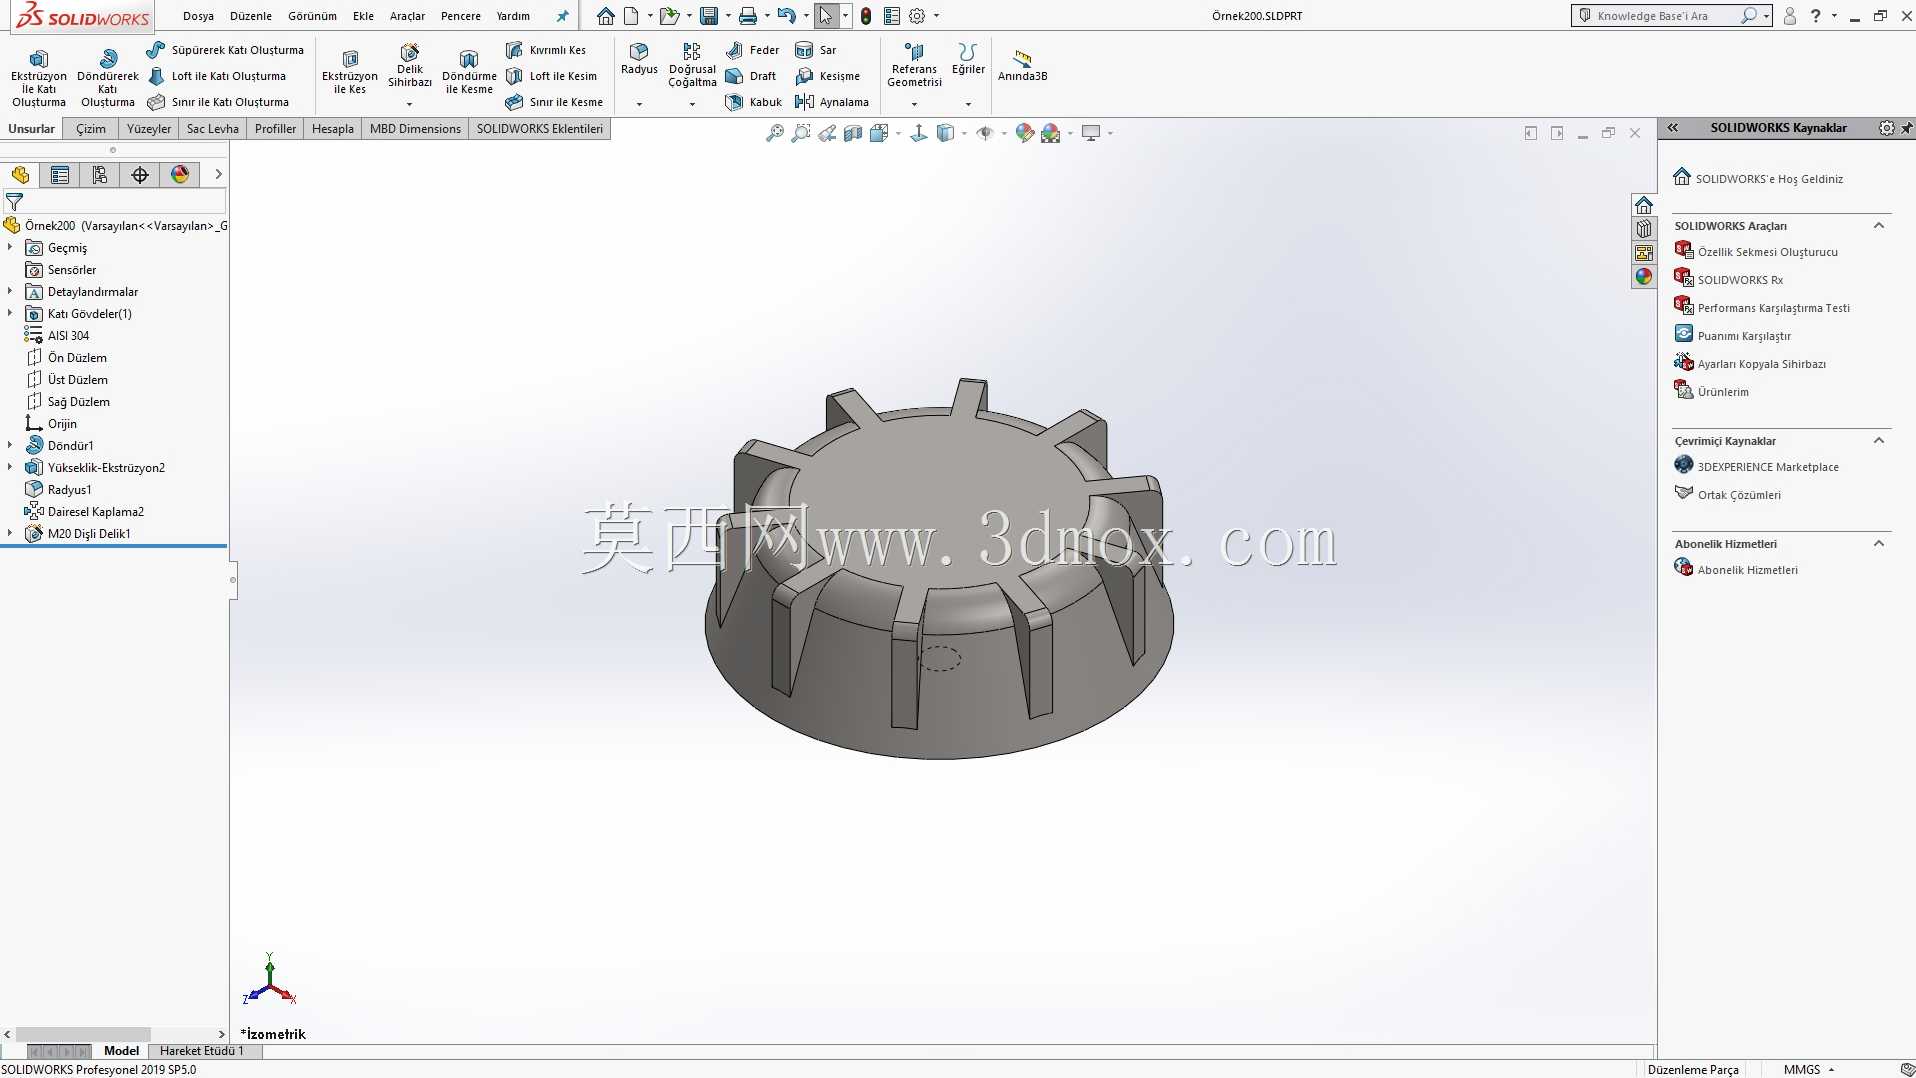Viewport: 1916px width, 1078px height.
Task: Click the Draft tool
Action: 751,76
